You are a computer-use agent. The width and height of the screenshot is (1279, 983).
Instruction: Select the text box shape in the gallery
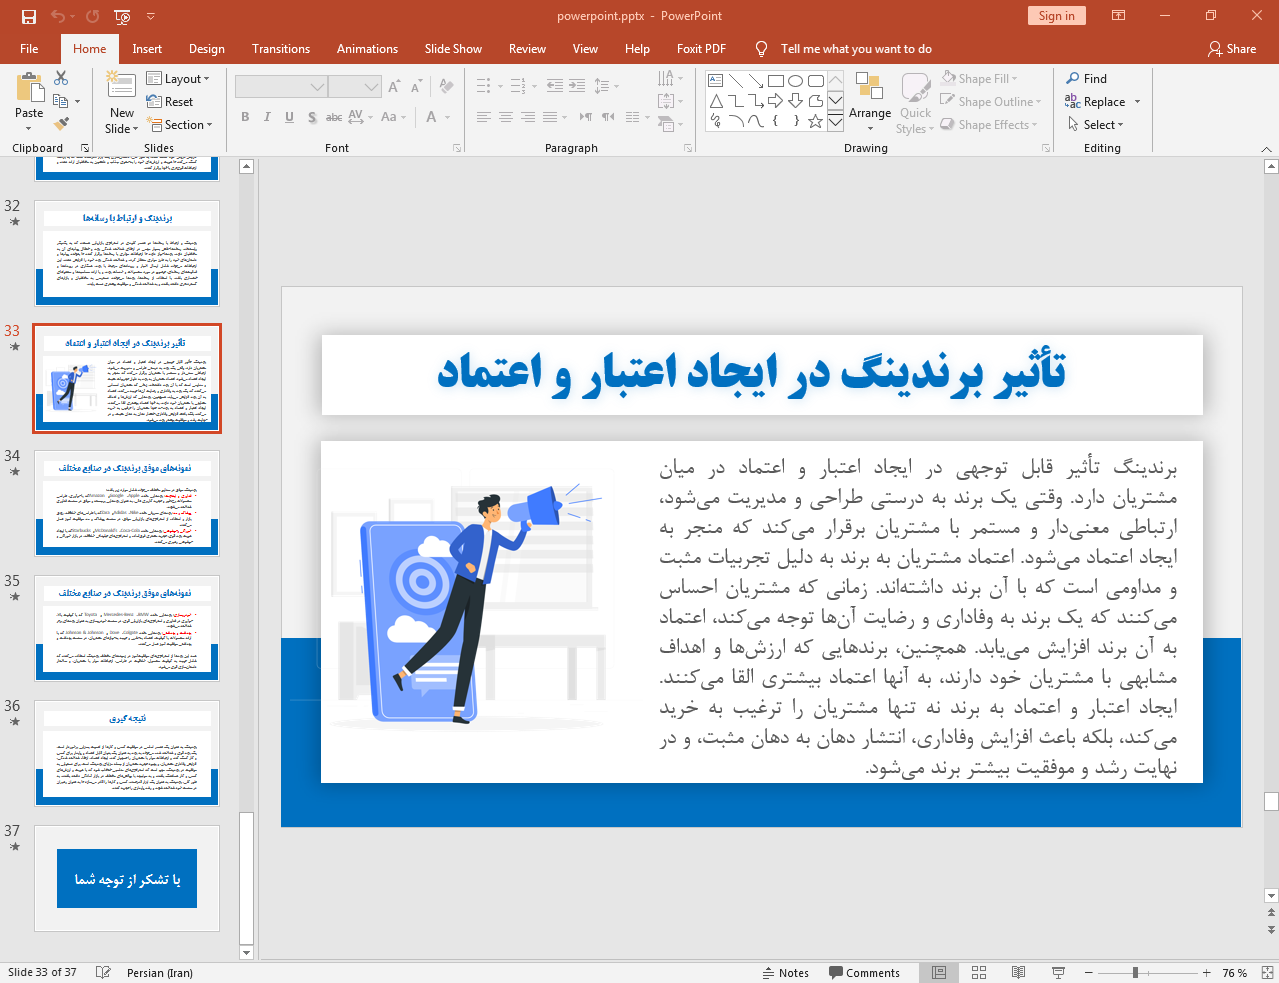(x=716, y=81)
